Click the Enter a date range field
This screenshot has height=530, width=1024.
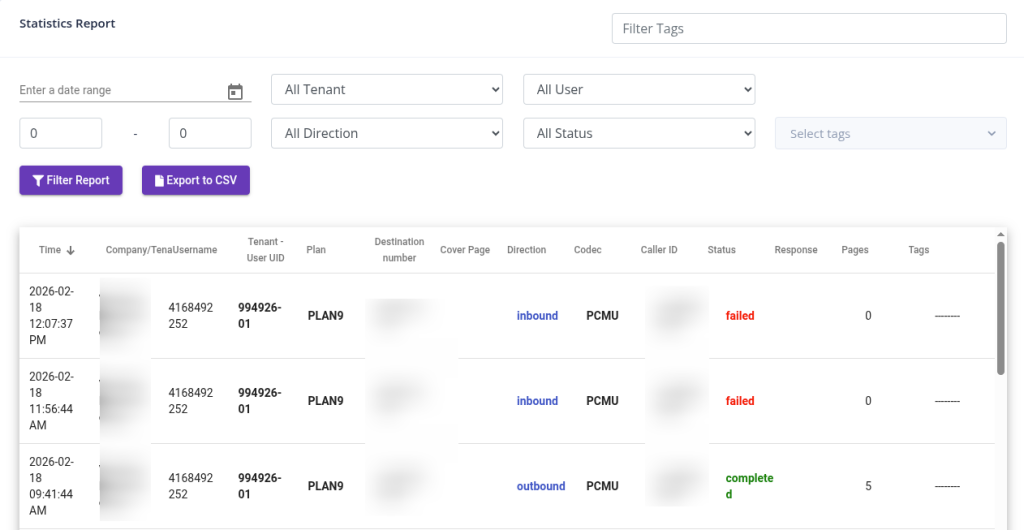click(x=120, y=90)
